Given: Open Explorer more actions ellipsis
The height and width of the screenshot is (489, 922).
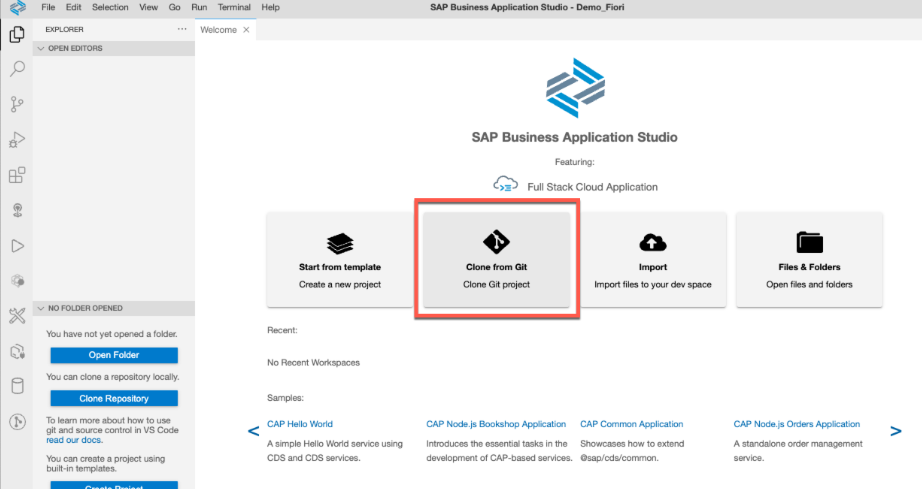Looking at the screenshot, I should [x=182, y=29].
